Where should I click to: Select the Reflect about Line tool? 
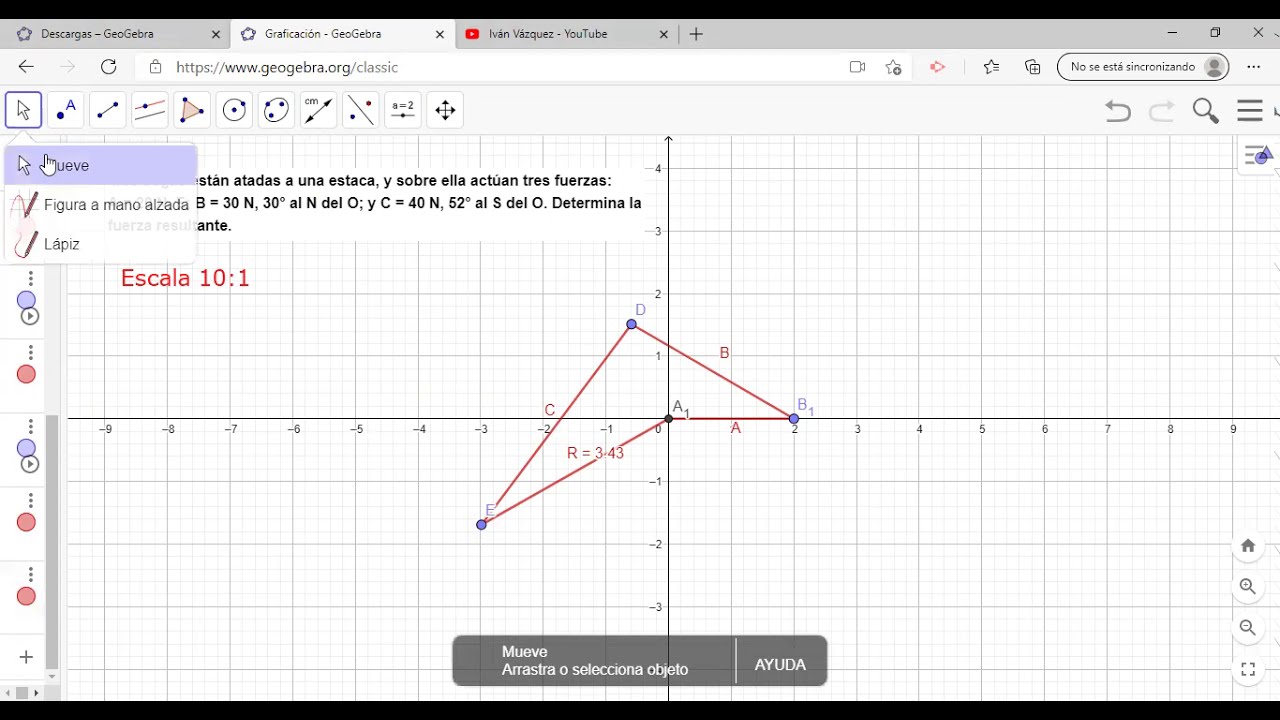[x=361, y=110]
